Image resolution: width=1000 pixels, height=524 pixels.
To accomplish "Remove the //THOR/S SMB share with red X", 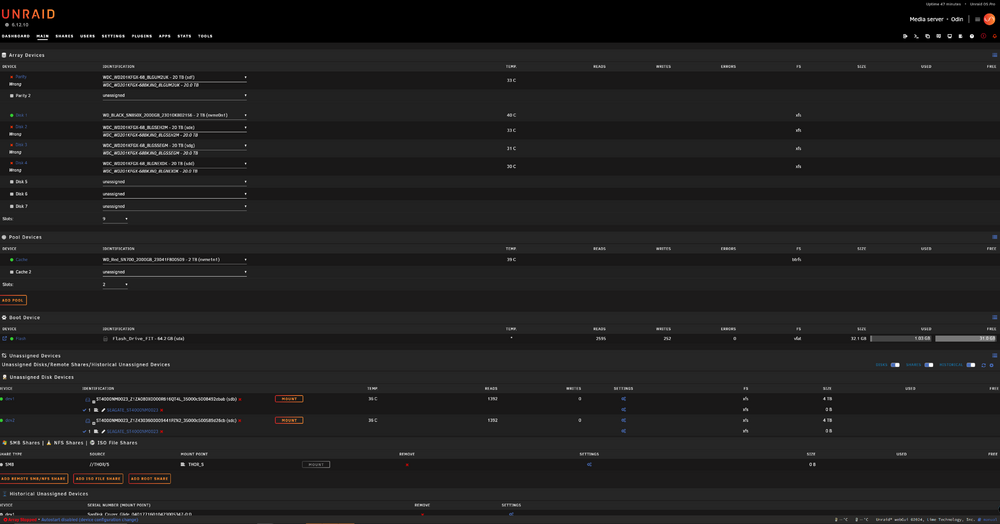I will 407,465.
